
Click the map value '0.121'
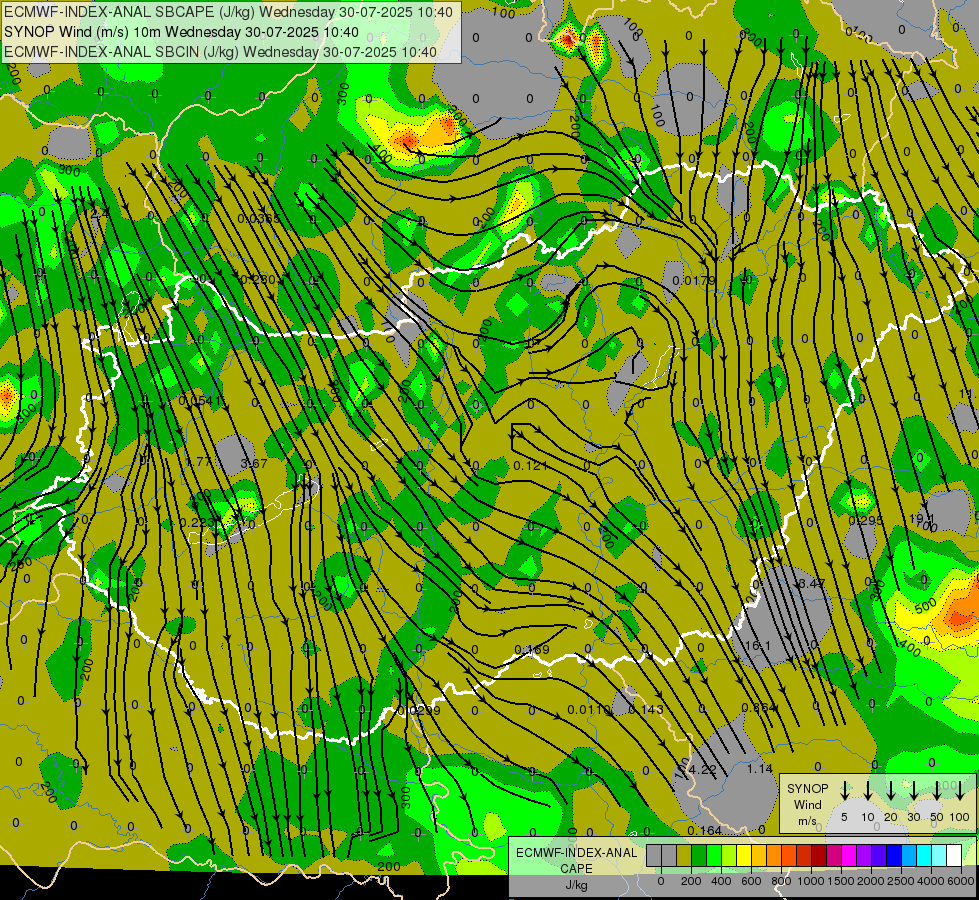pos(530,465)
